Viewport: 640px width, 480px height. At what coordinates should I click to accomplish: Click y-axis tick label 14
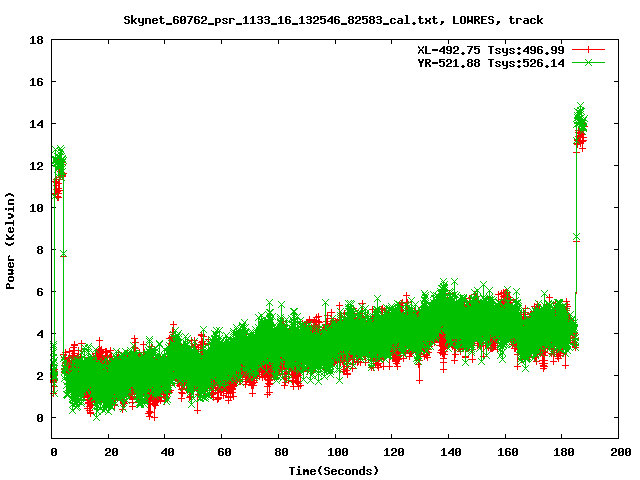pos(37,124)
